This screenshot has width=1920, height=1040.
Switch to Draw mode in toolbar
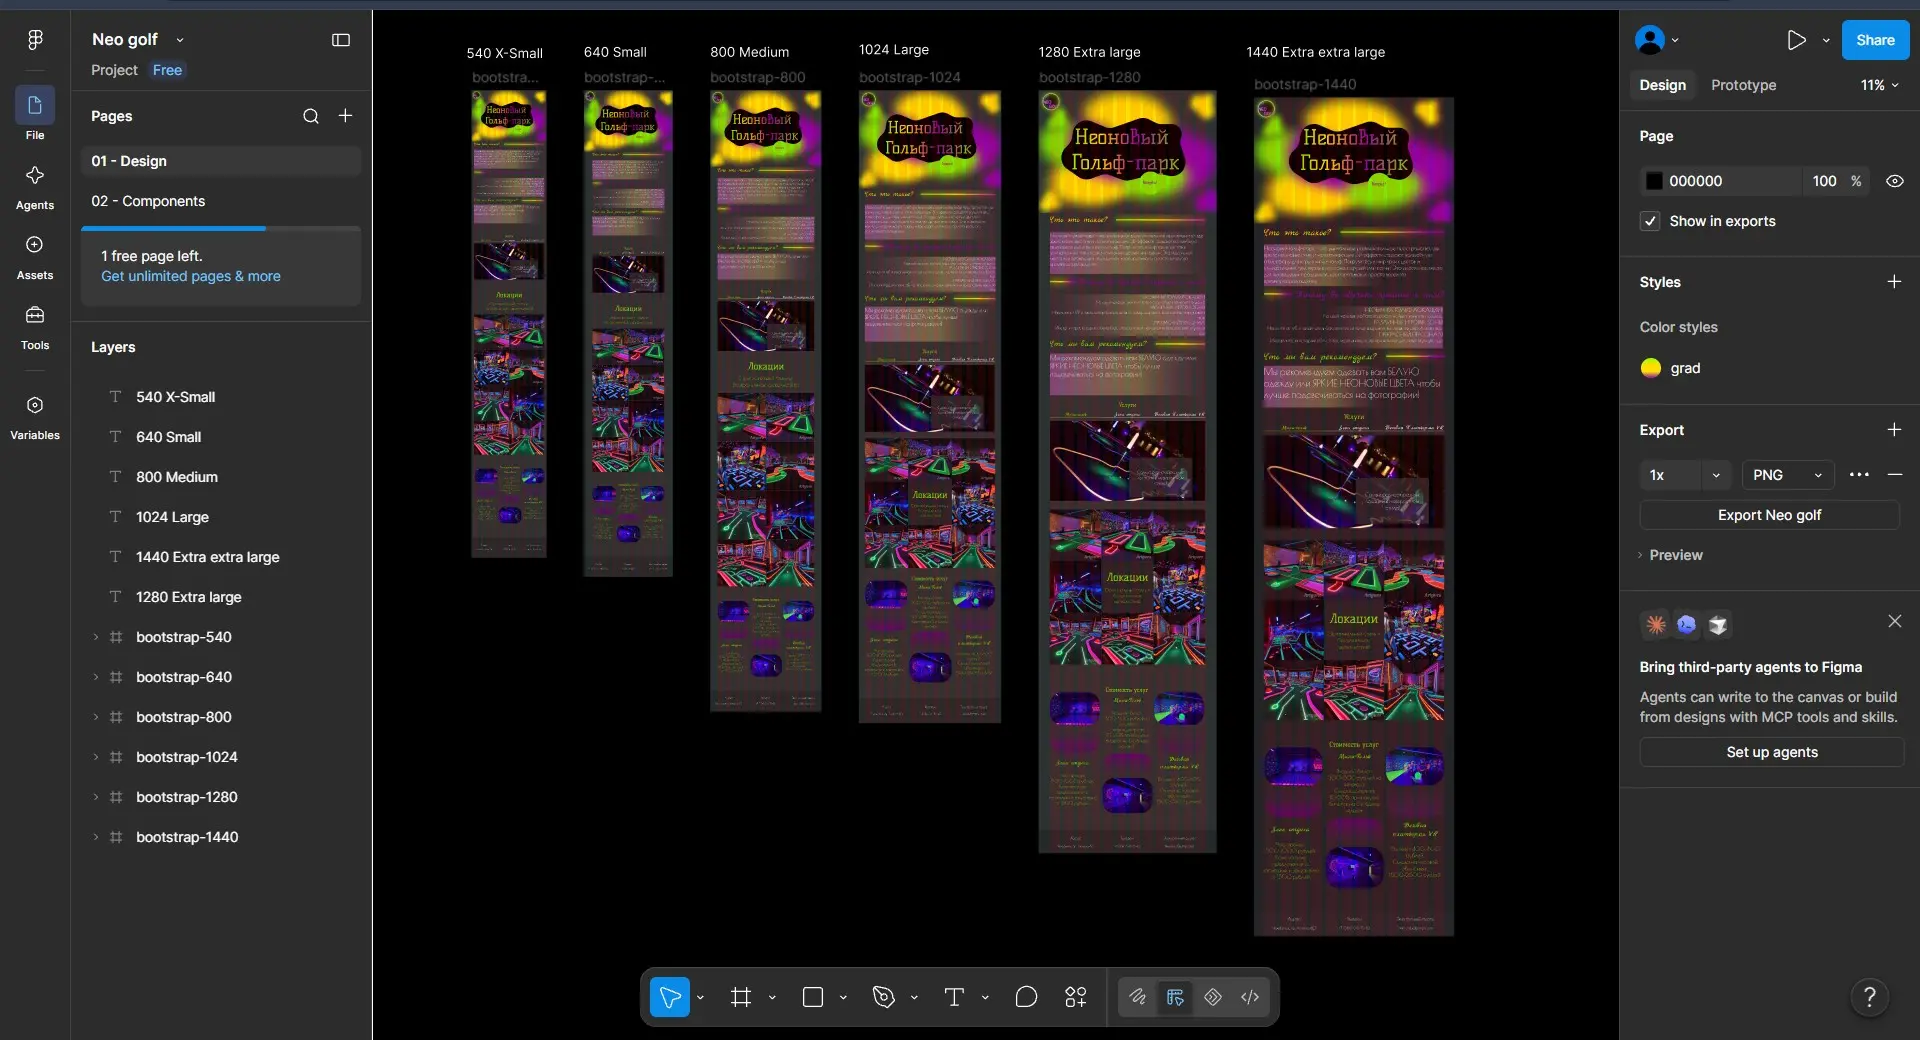tap(1138, 997)
